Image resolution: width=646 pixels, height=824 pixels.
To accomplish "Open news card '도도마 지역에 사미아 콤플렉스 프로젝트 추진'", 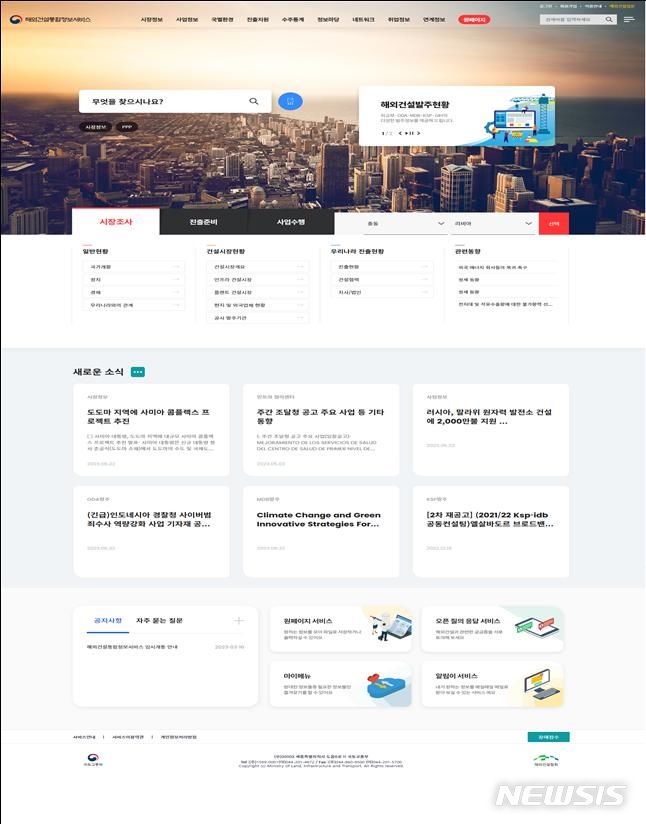I will pyautogui.click(x=151, y=430).
